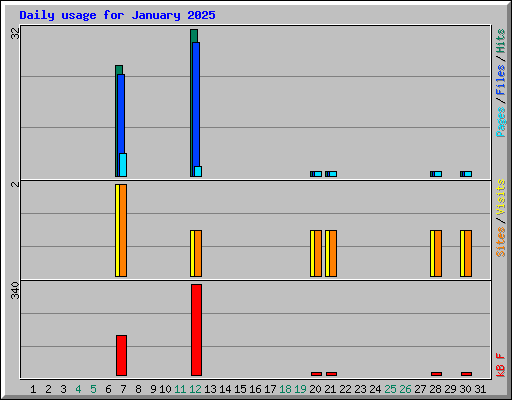The width and height of the screenshot is (512, 400).
Task: Click the y-axis value "340"
Action: [x=15, y=290]
